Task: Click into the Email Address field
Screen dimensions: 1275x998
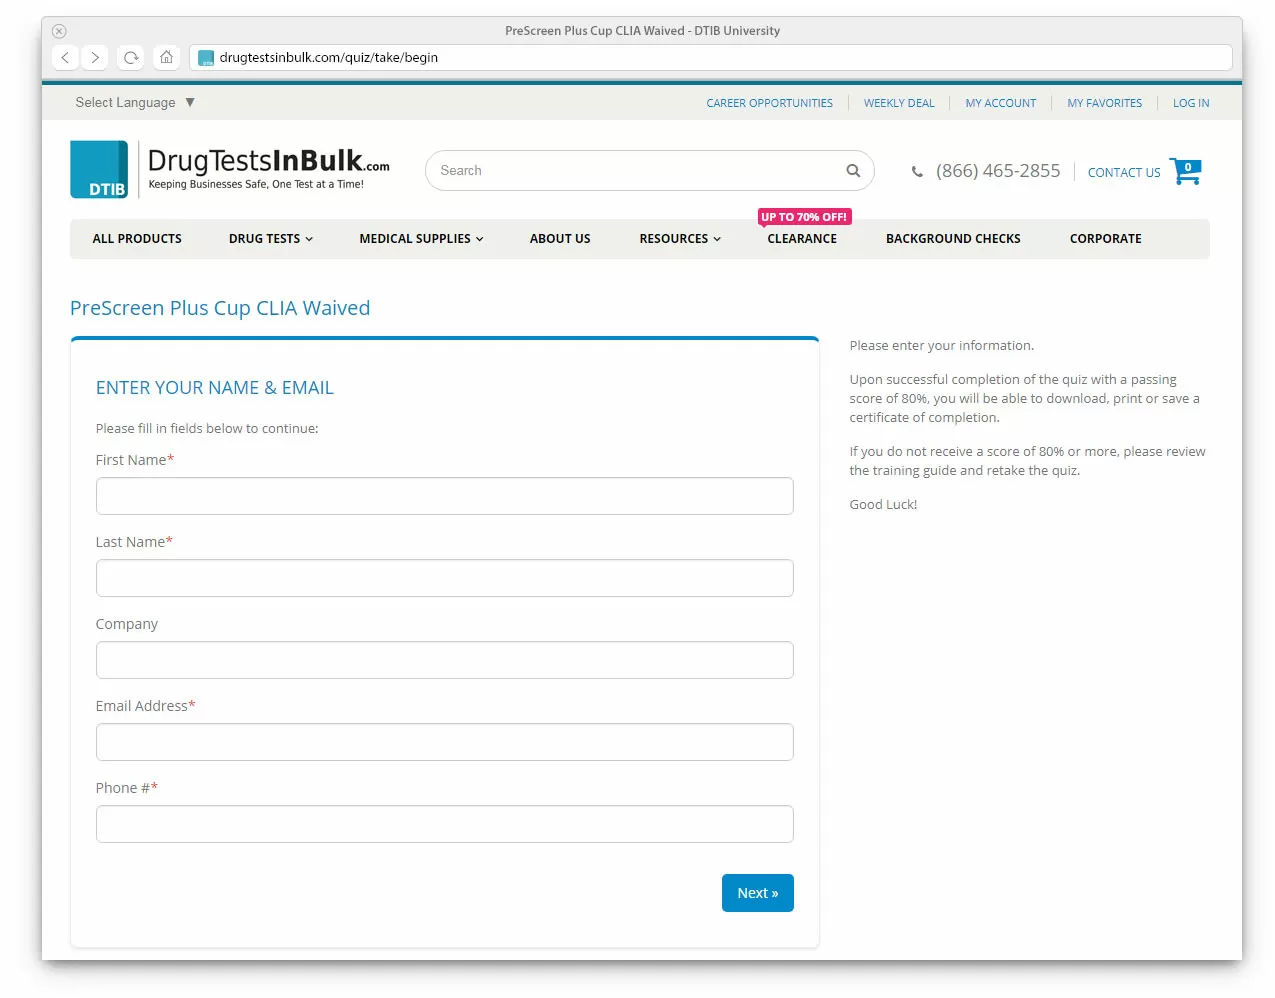Action: coord(445,742)
